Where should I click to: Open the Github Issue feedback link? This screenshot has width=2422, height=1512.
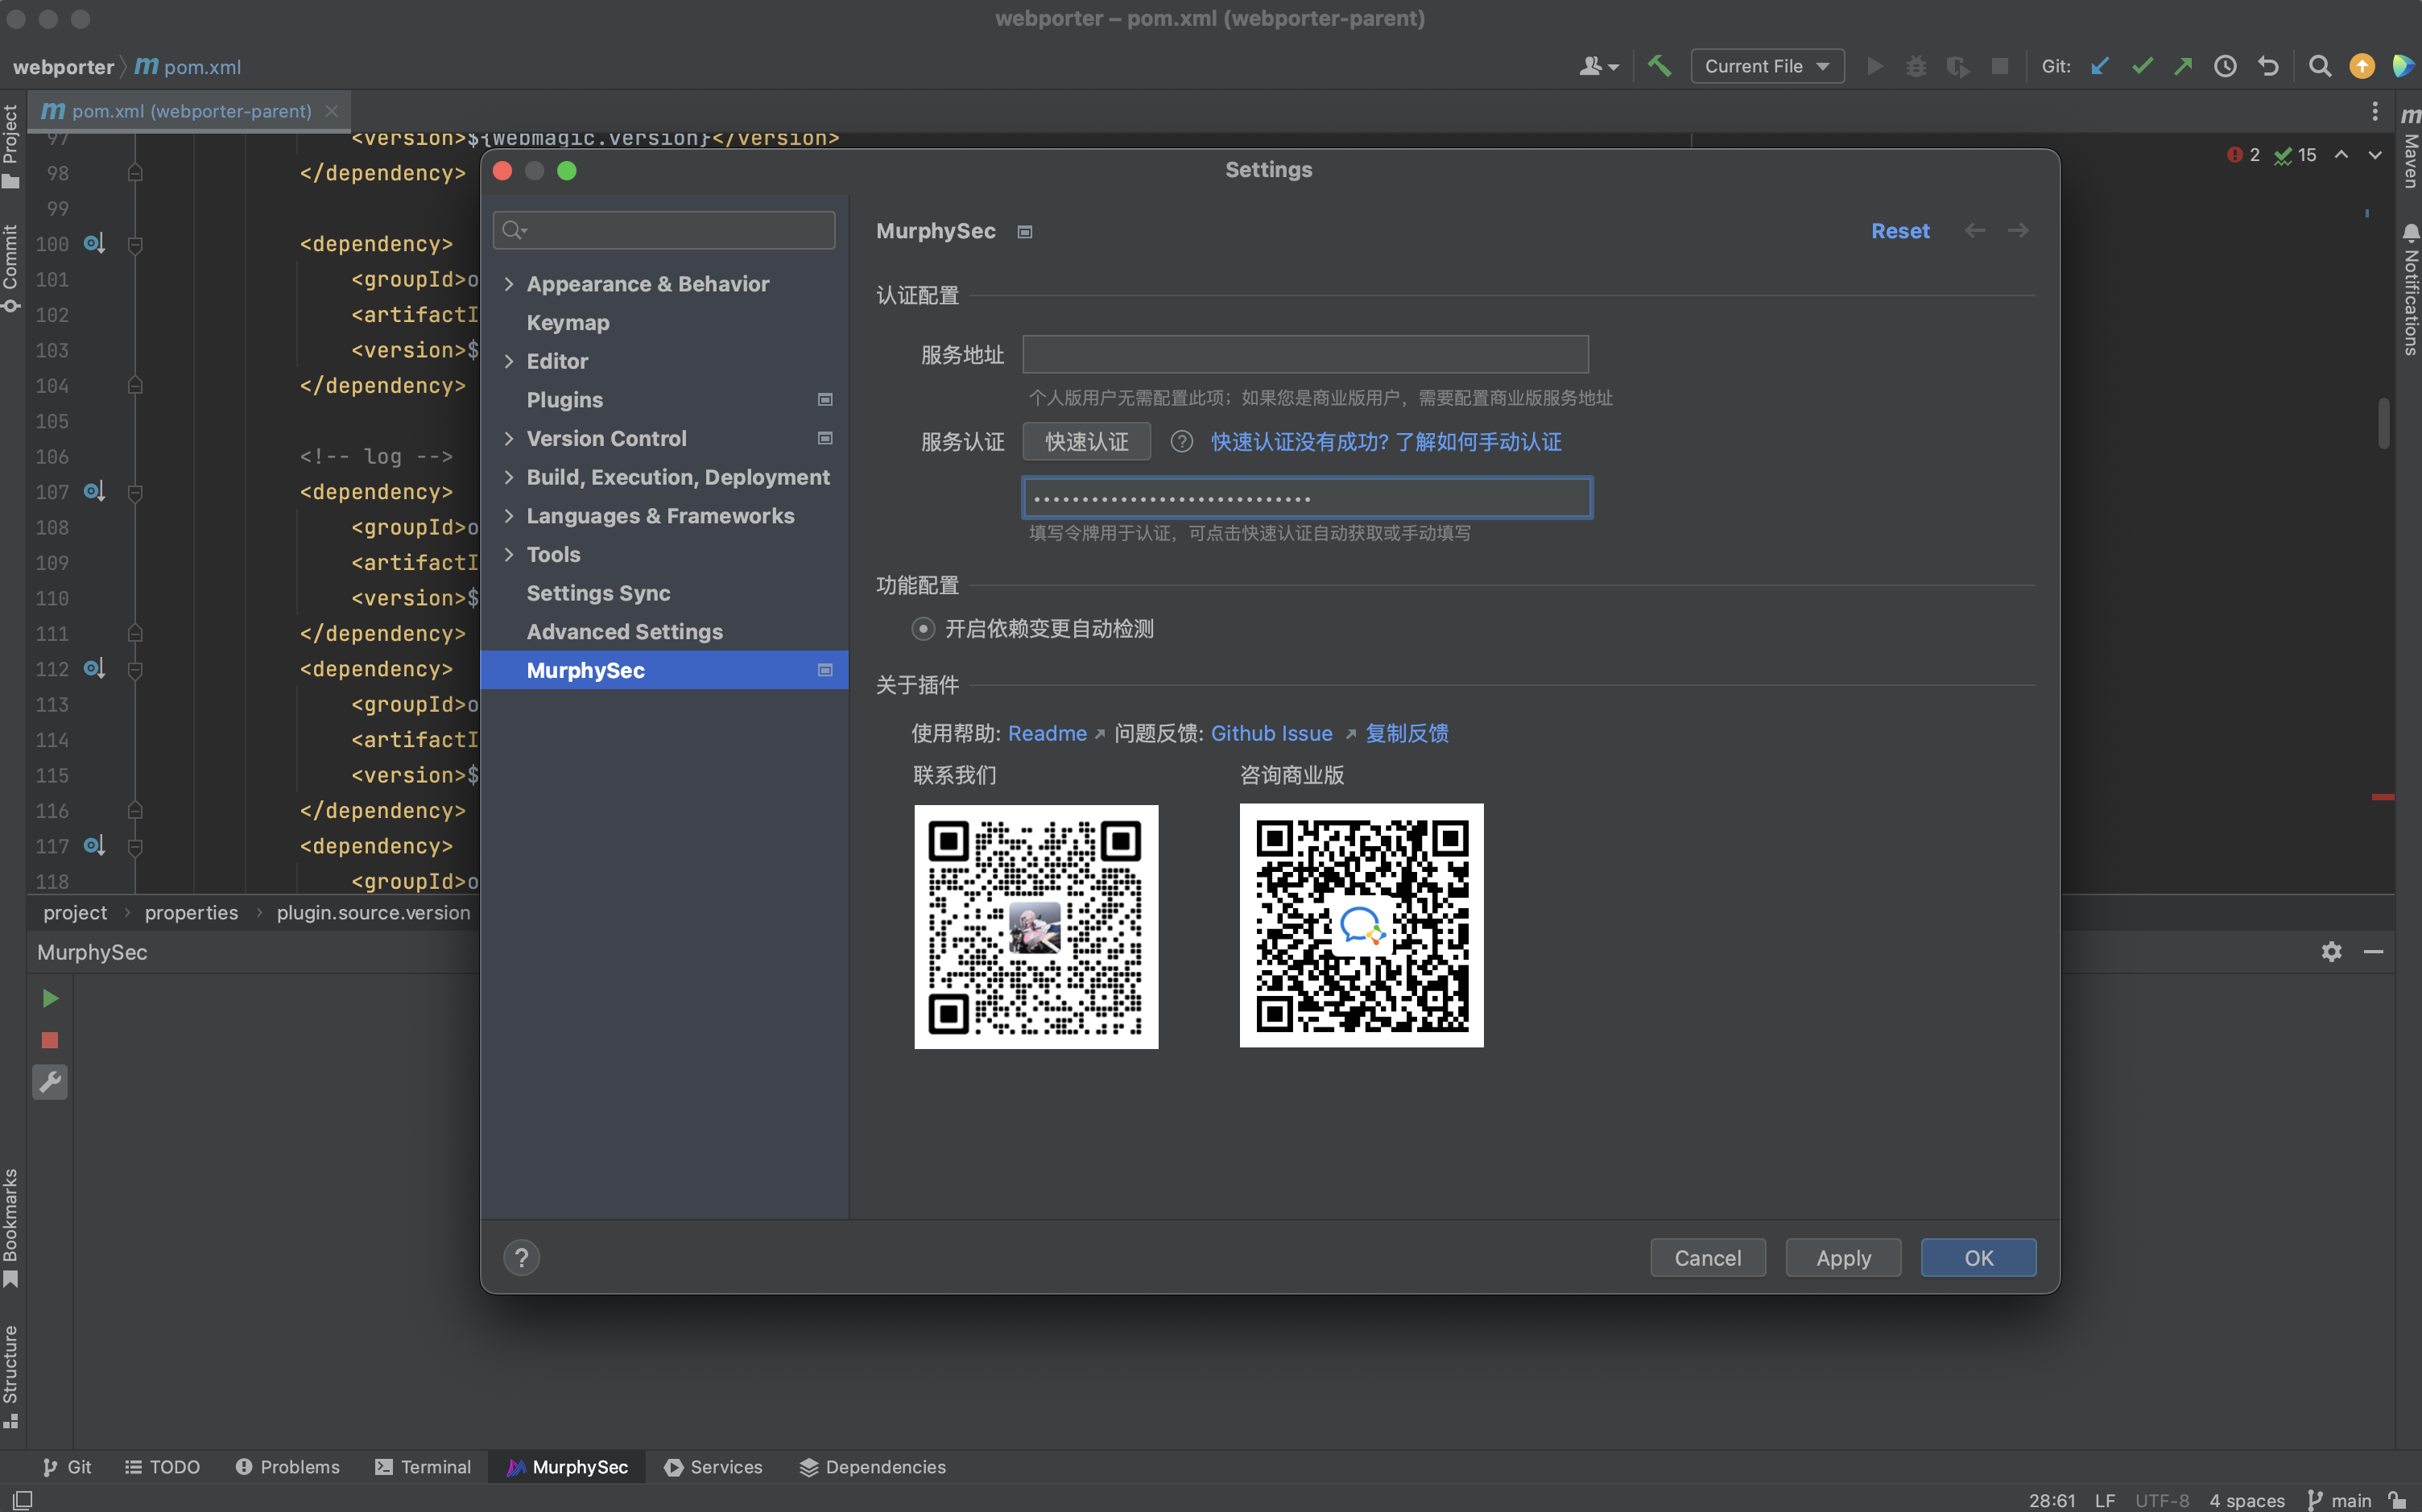point(1271,733)
